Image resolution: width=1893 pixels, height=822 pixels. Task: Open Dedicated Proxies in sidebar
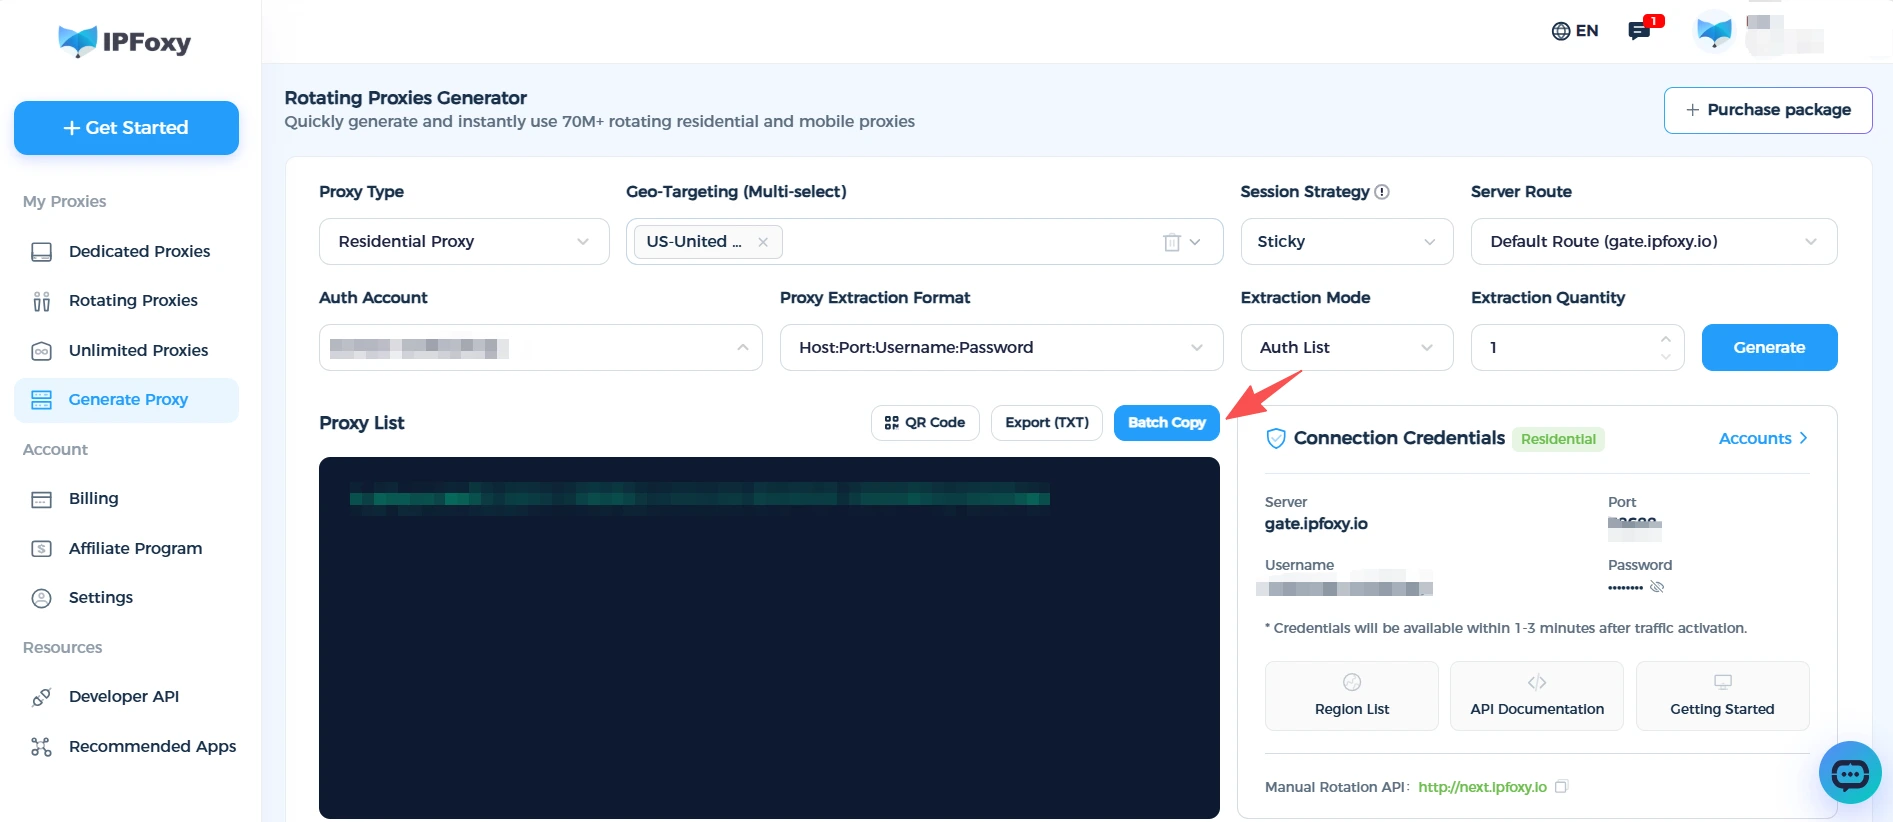[x=126, y=251]
